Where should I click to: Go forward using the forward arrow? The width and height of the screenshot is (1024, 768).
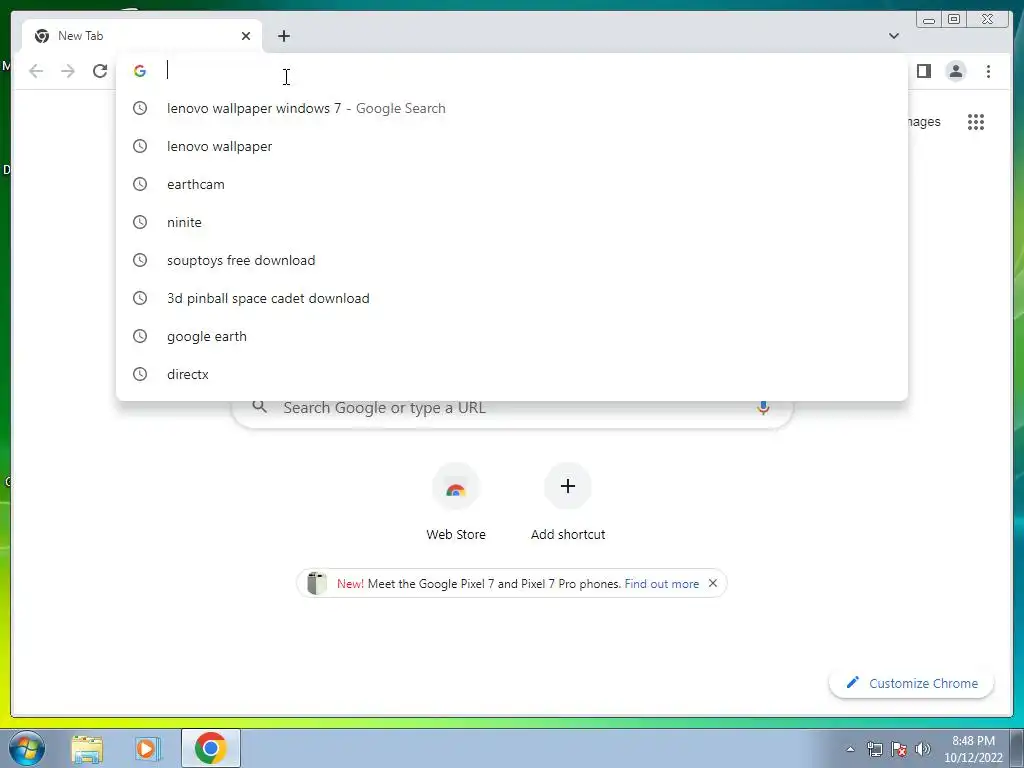click(68, 71)
